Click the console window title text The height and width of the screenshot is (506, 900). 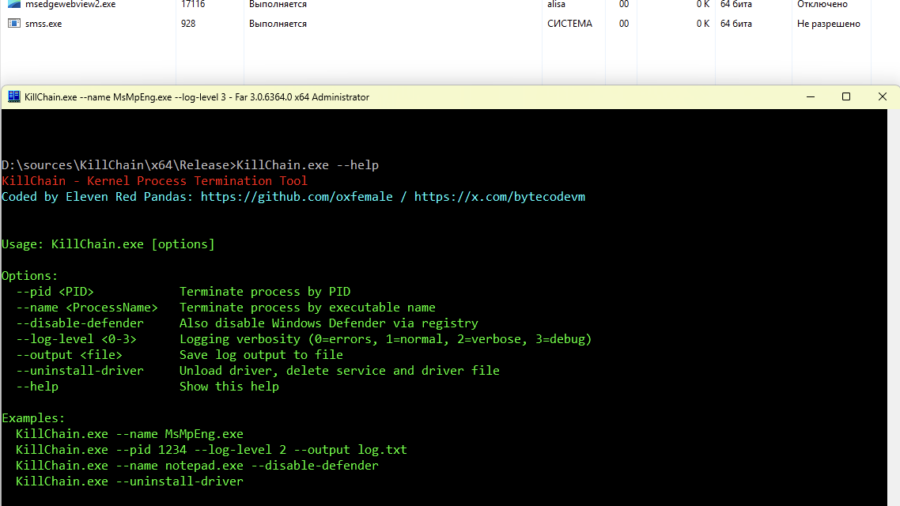click(197, 97)
